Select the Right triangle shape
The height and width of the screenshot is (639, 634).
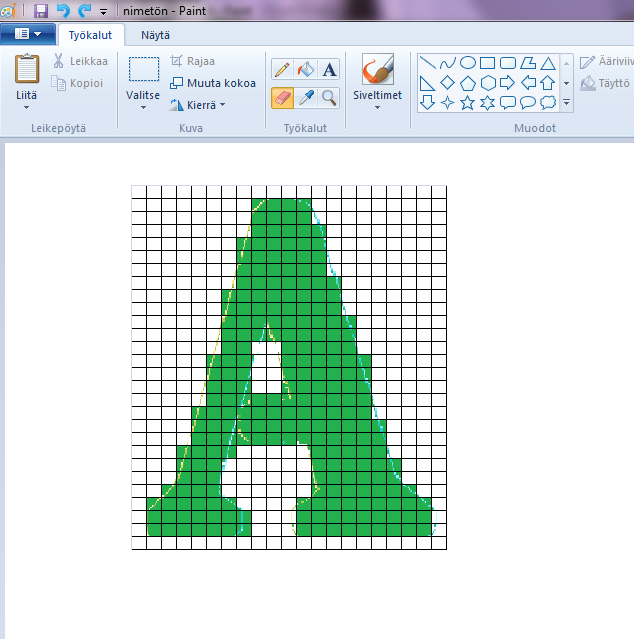pos(427,83)
